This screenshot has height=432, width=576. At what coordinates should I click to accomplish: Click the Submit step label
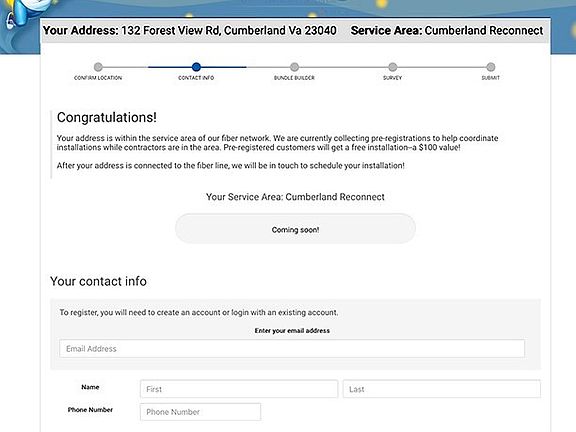point(491,78)
